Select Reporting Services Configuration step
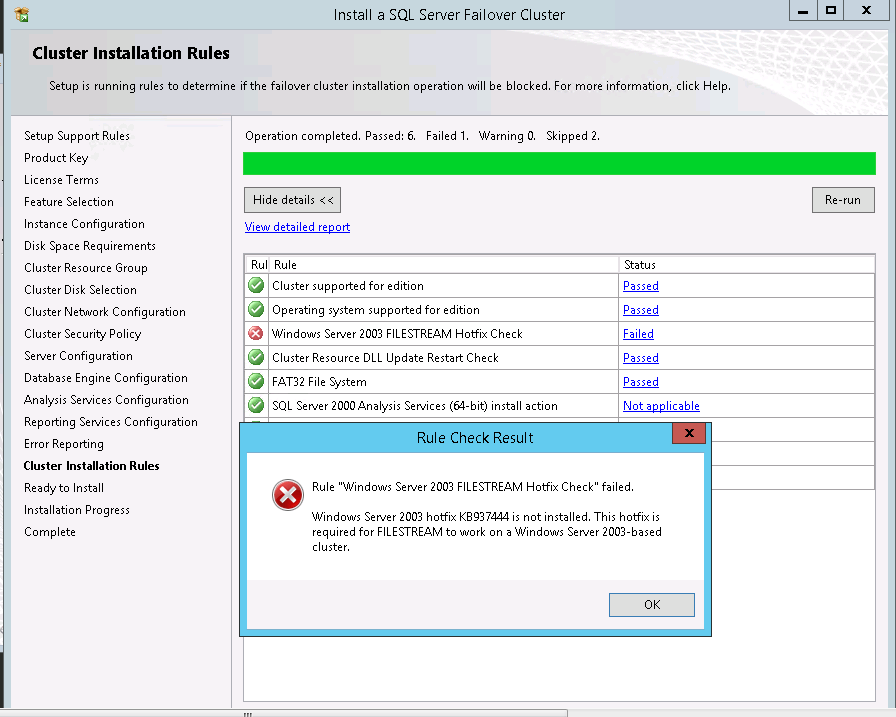896x717 pixels. pyautogui.click(x=111, y=422)
